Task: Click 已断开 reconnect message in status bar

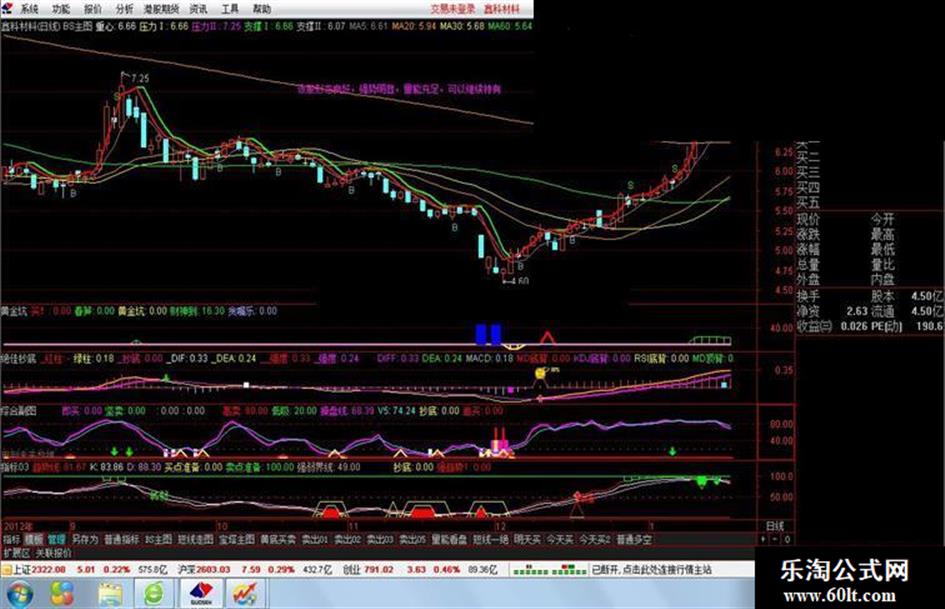Action: click(x=651, y=569)
